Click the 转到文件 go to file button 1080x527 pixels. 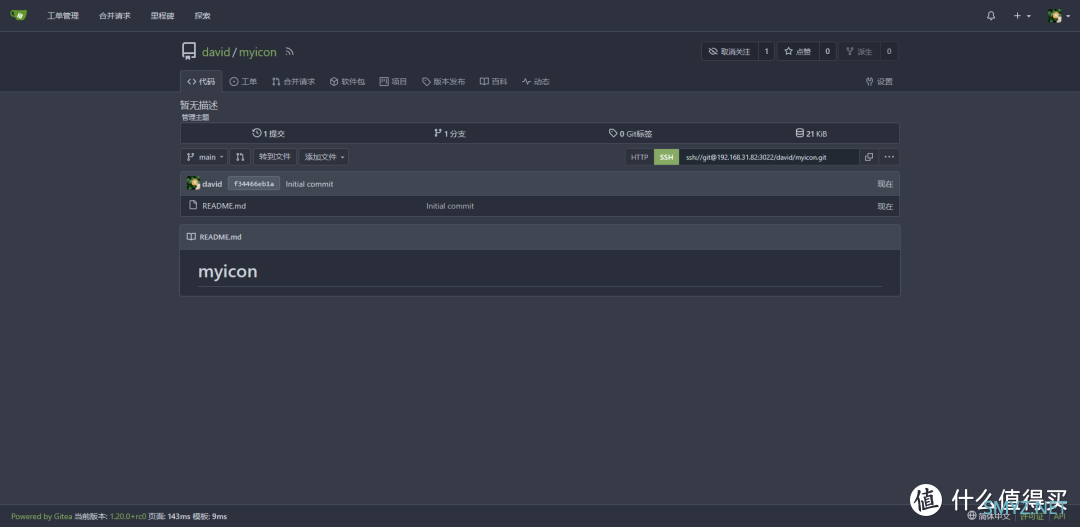pyautogui.click(x=275, y=157)
